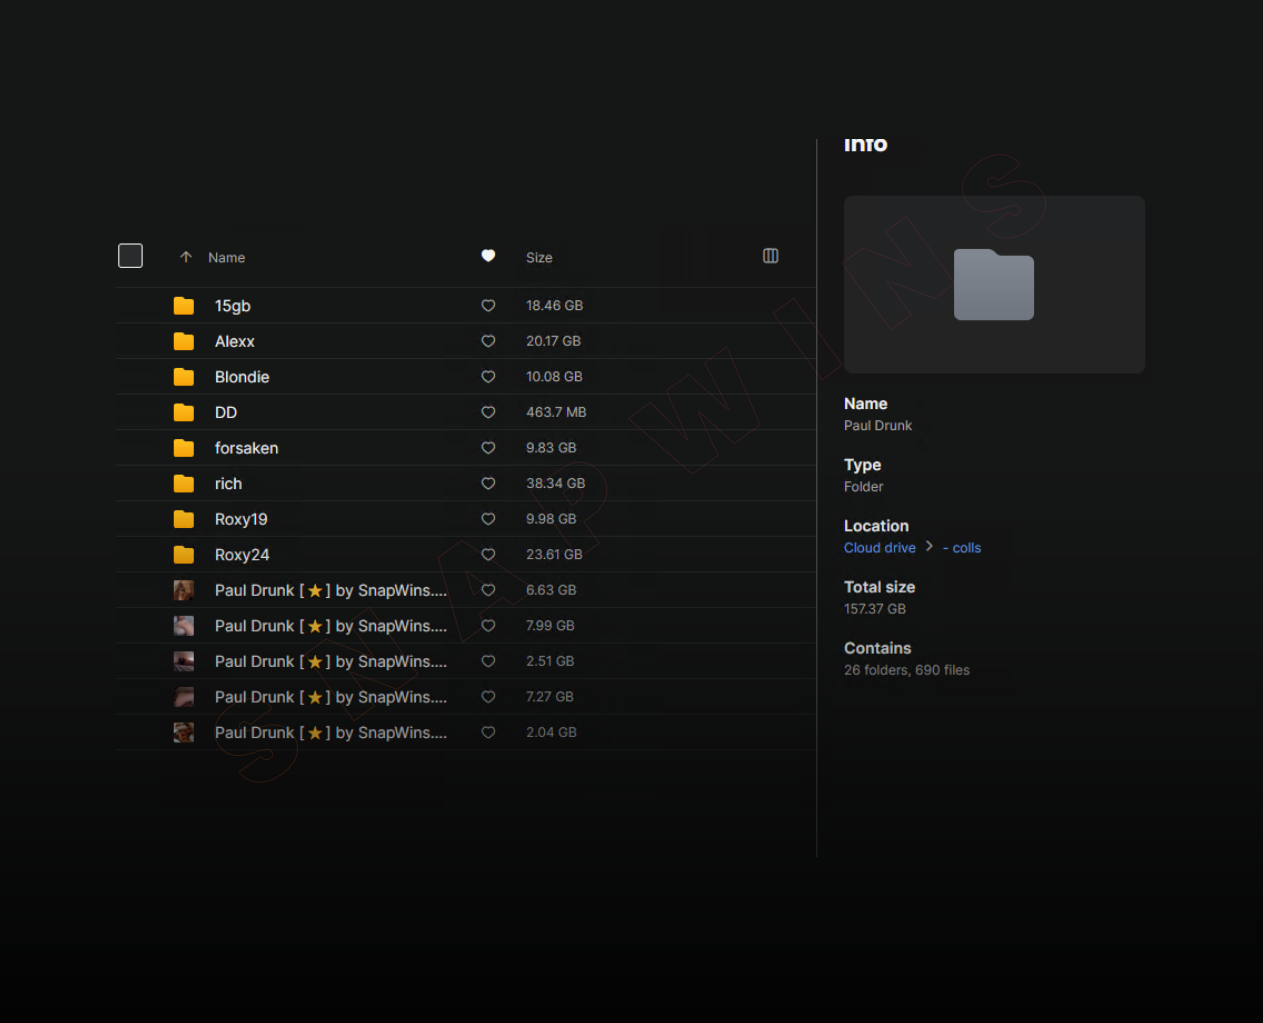Open the '- colls' location link
The image size is (1263, 1023).
click(x=962, y=548)
